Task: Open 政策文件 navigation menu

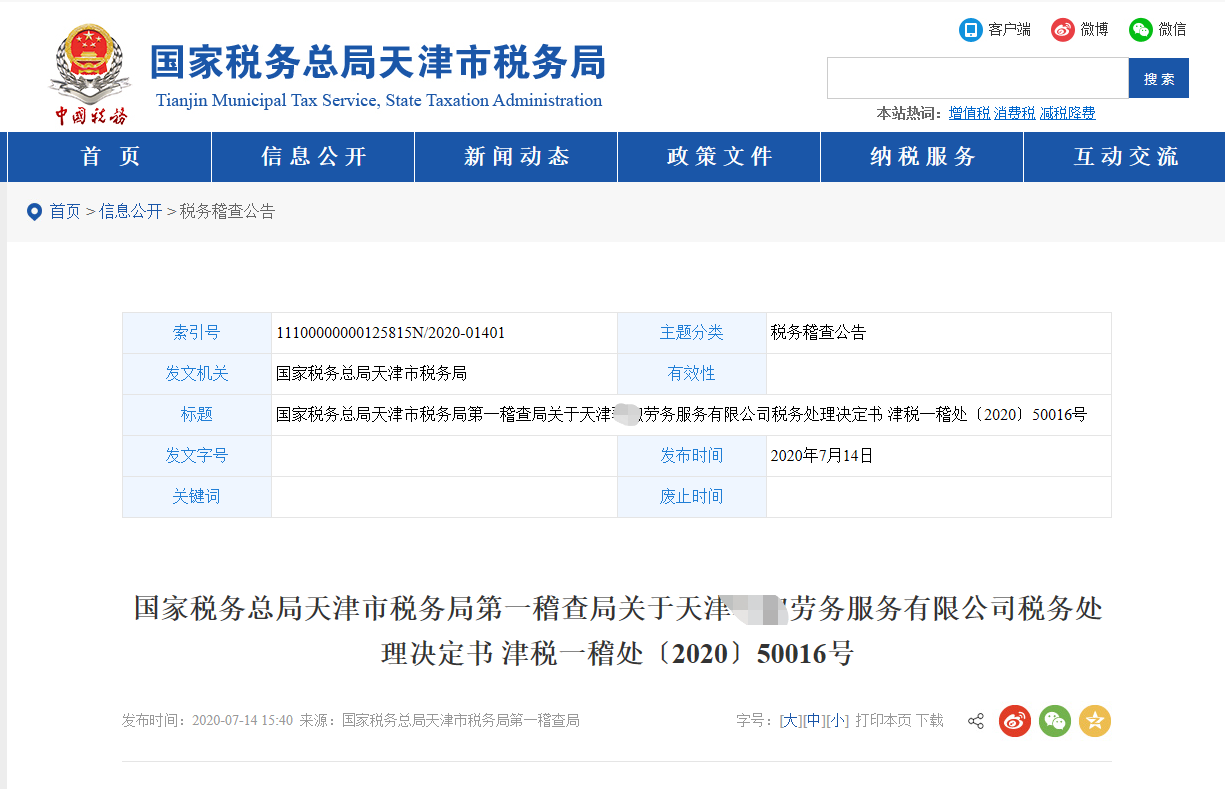Action: coord(719,157)
